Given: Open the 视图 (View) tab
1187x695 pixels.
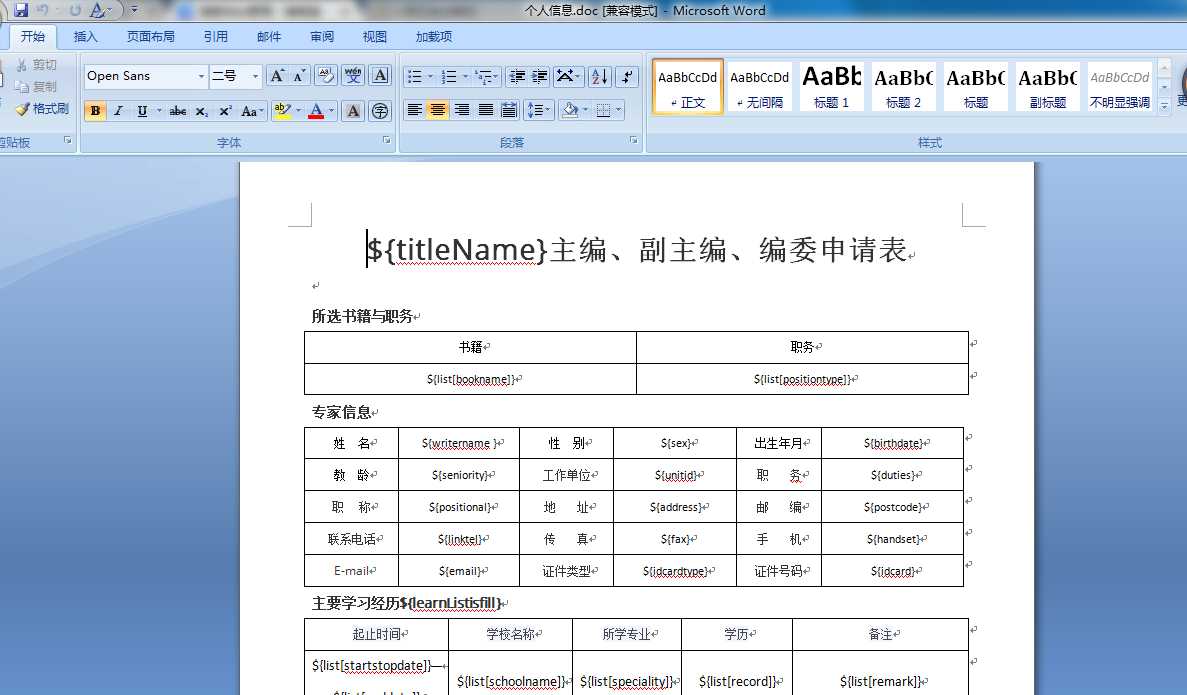Looking at the screenshot, I should [375, 36].
